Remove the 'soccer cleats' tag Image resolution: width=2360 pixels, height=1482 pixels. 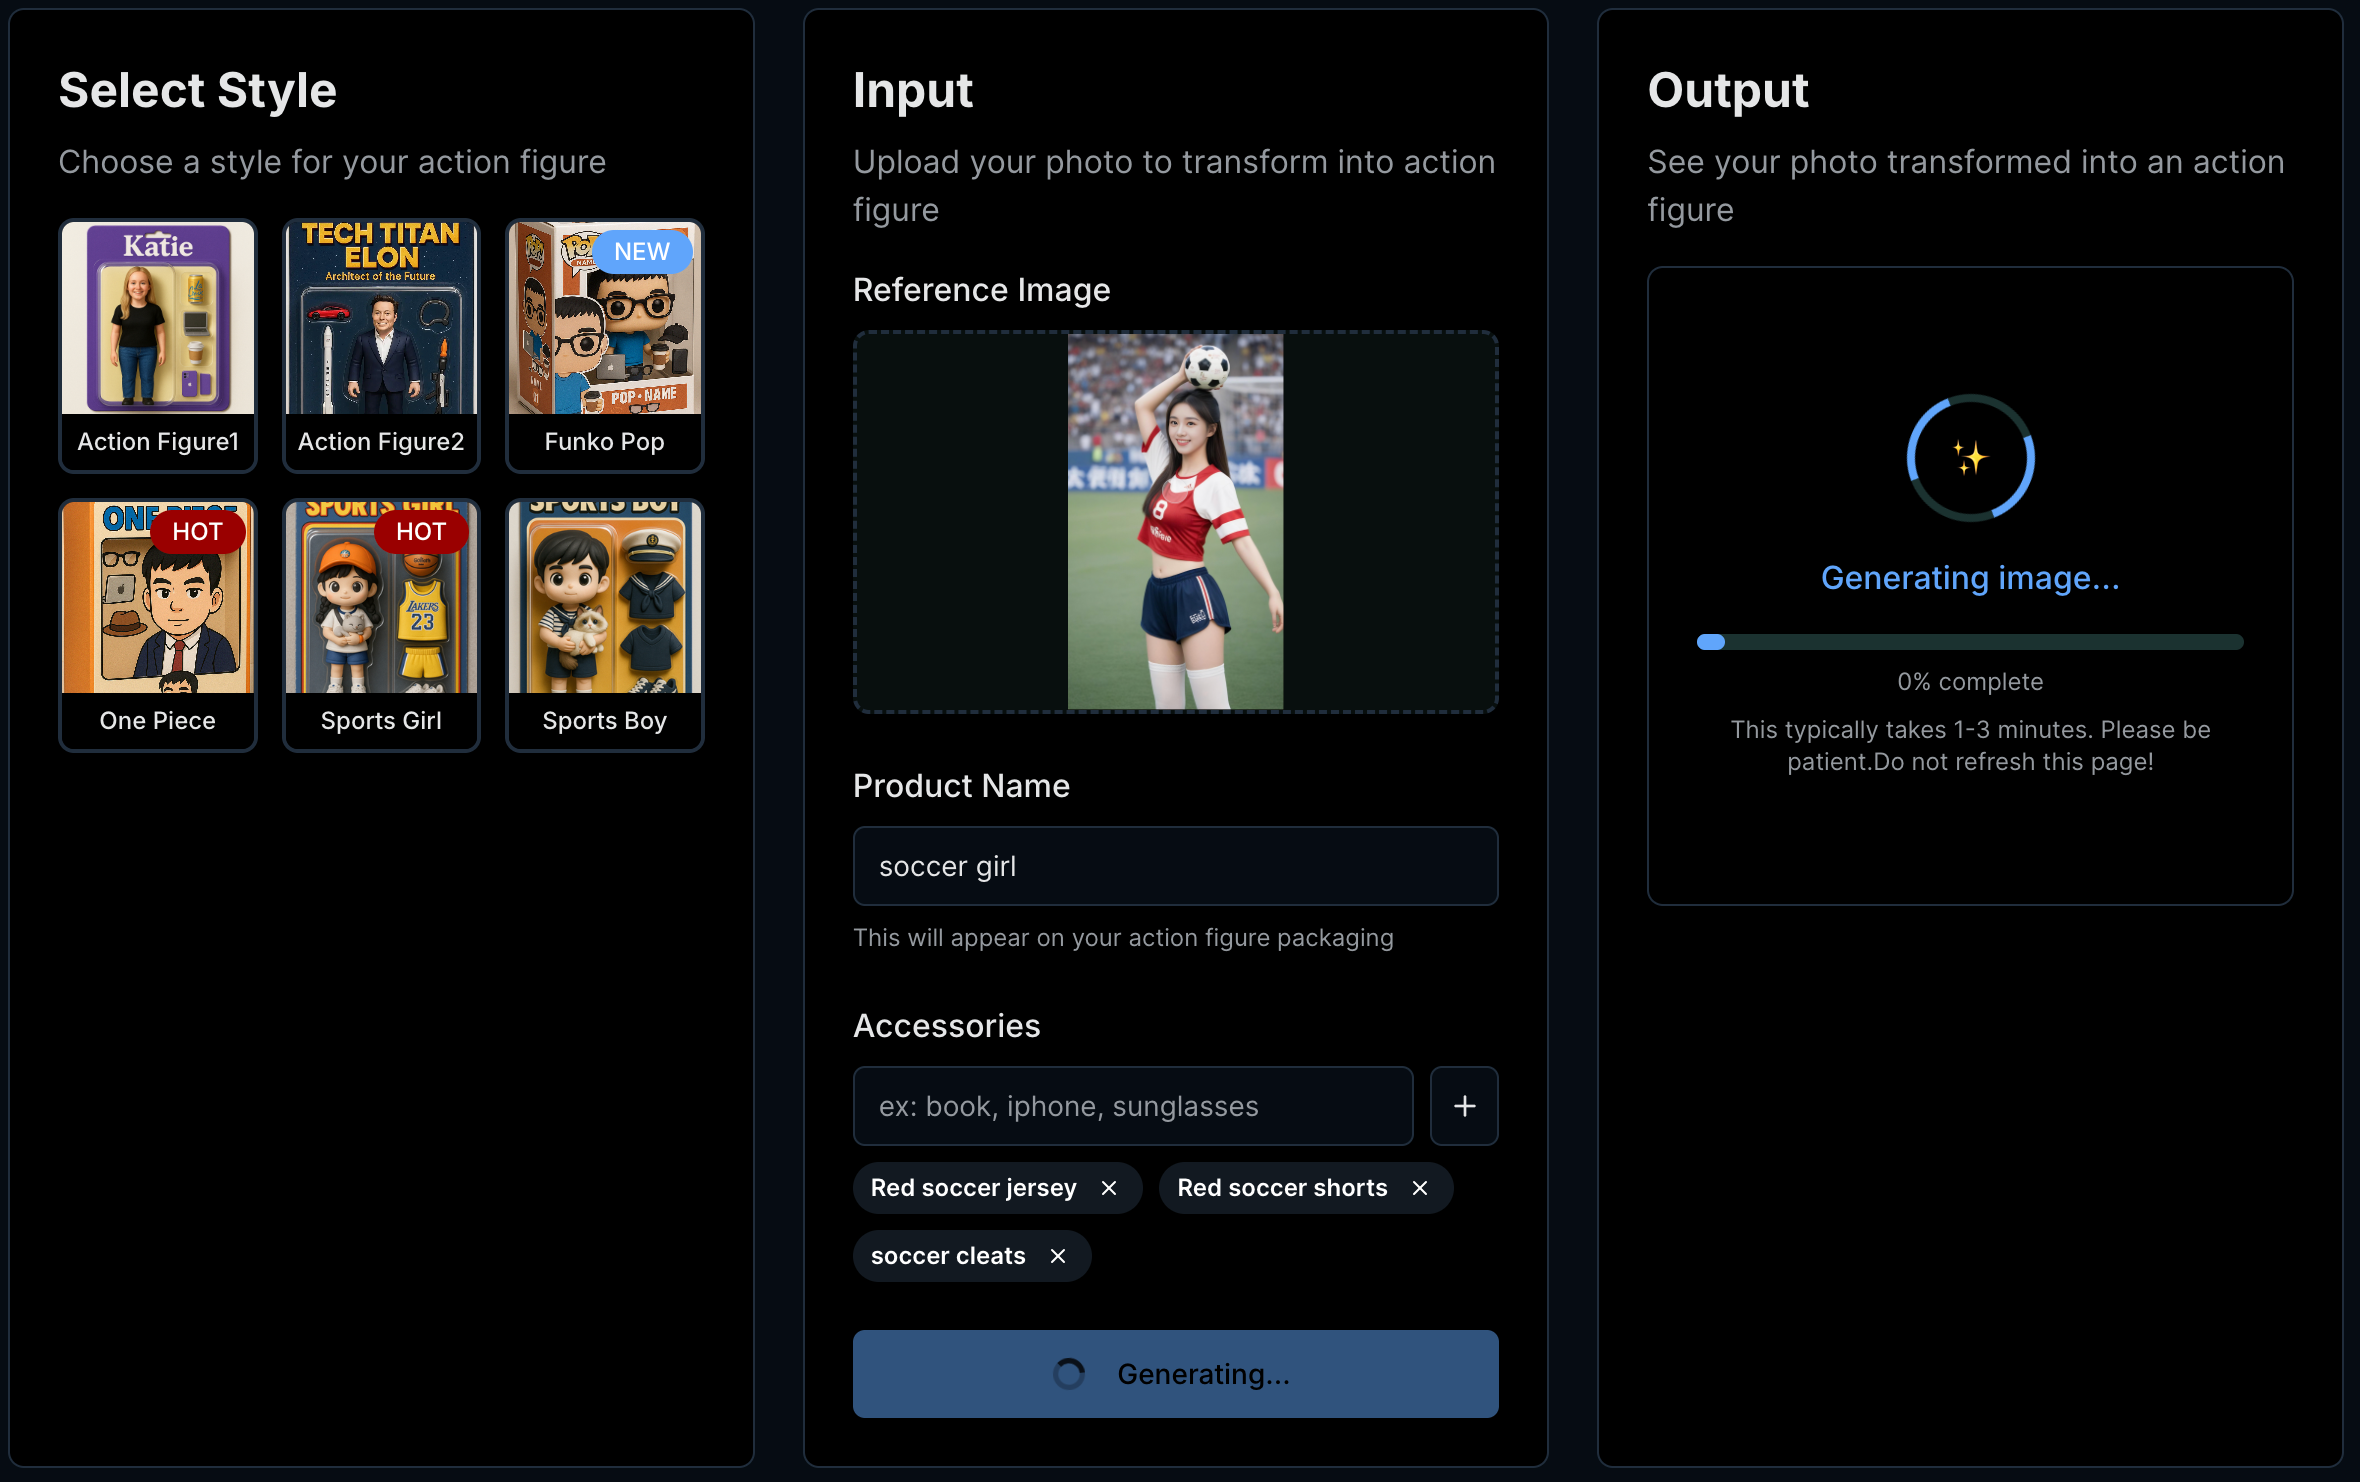[x=1058, y=1256]
